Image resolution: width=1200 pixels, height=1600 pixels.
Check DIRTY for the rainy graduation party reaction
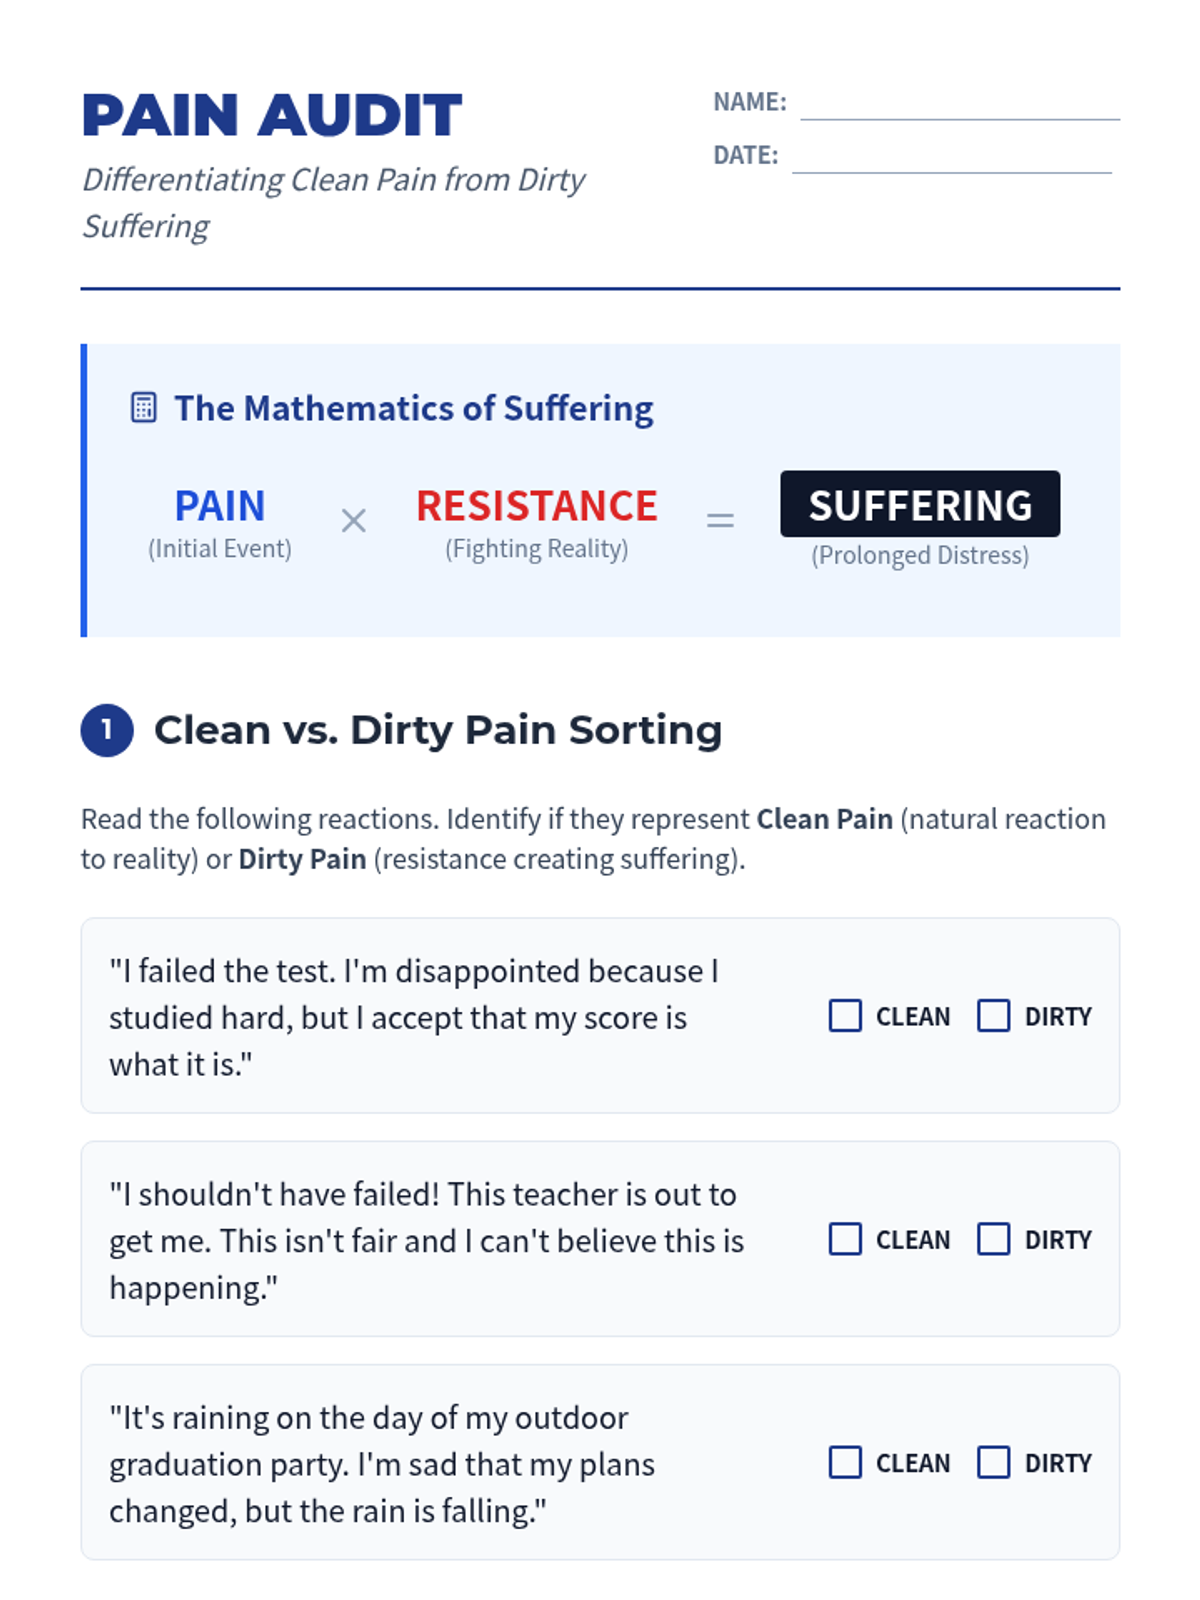tap(993, 1462)
